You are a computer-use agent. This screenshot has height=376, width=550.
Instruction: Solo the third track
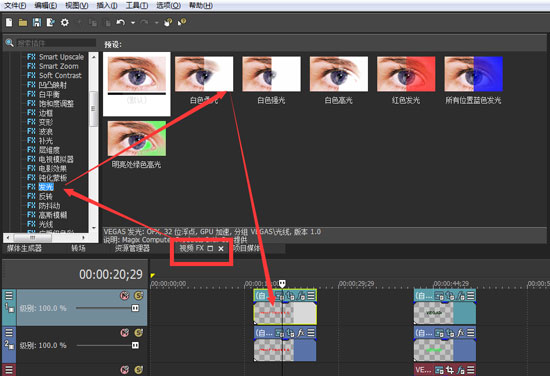(x=139, y=370)
